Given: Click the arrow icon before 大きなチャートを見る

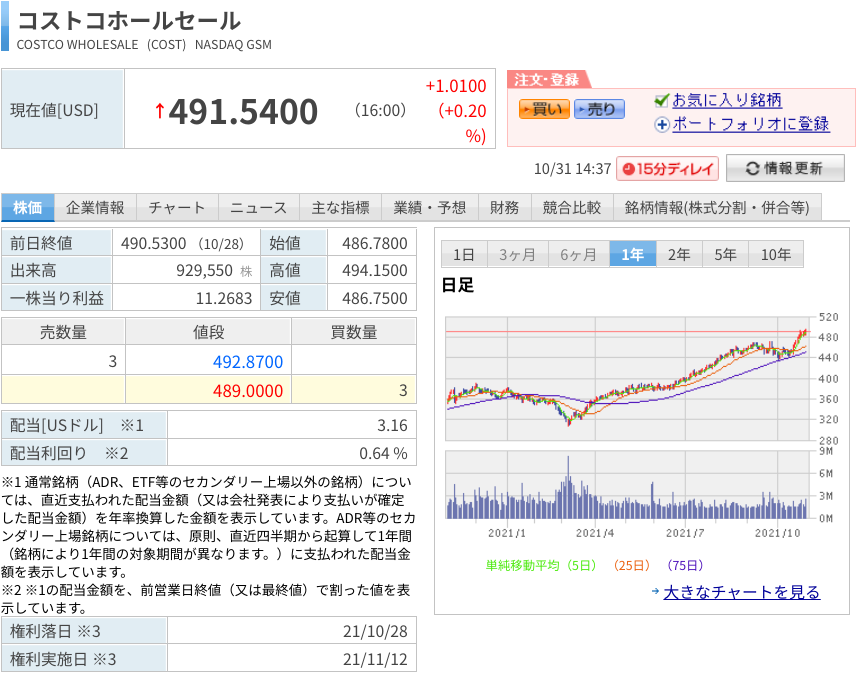Looking at the screenshot, I should coord(655,591).
